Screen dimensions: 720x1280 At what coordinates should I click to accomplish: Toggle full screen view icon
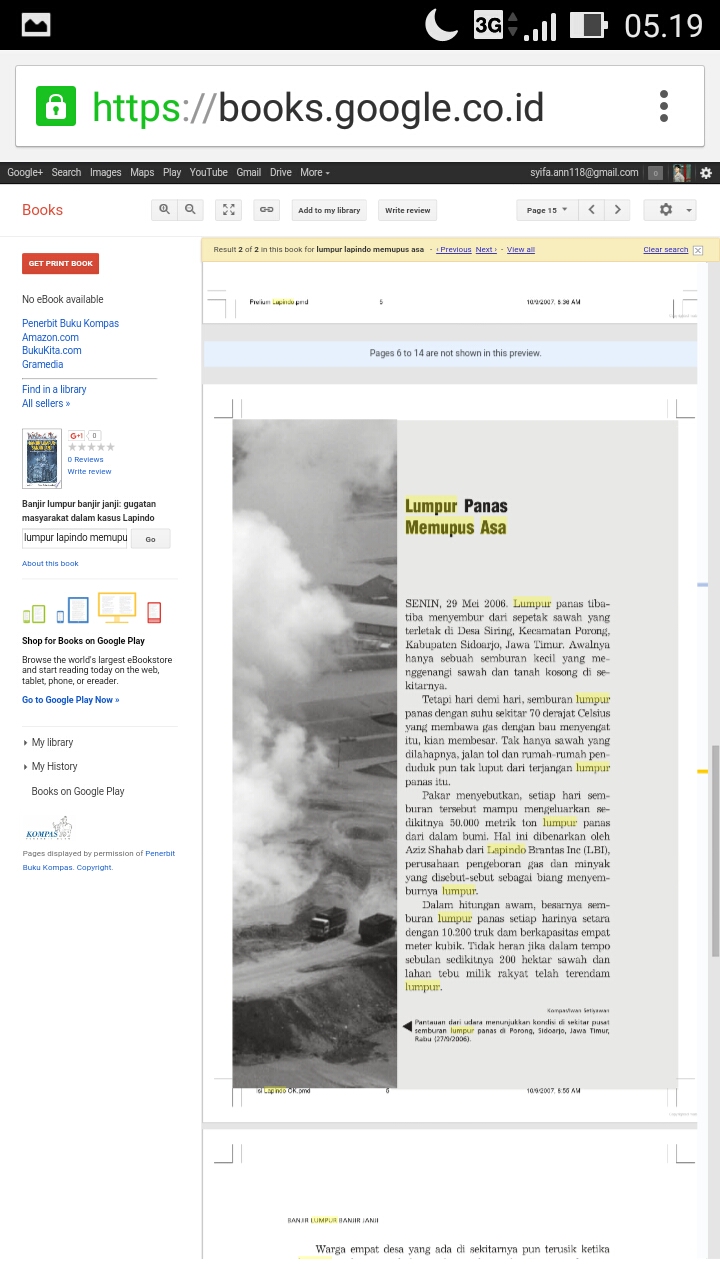(229, 210)
